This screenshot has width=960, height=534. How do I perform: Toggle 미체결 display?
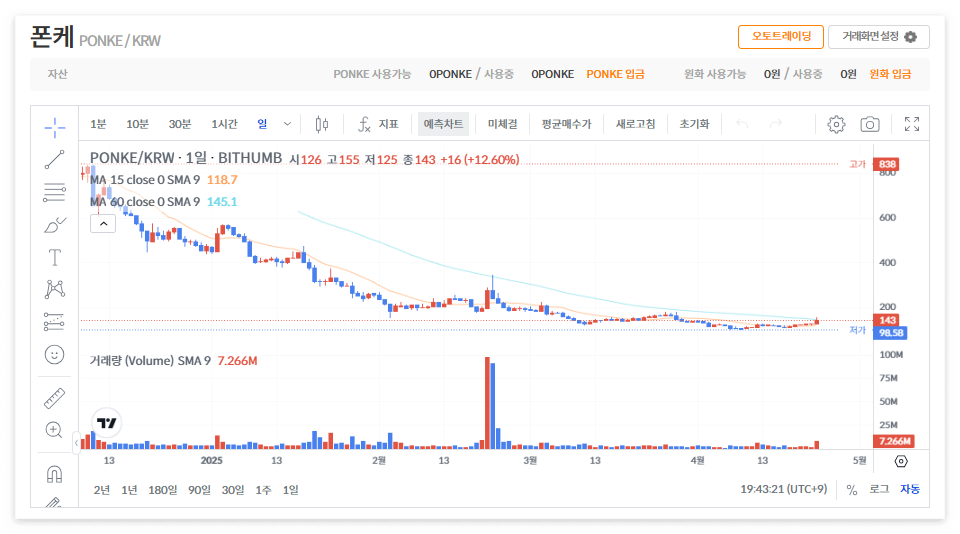coord(502,124)
